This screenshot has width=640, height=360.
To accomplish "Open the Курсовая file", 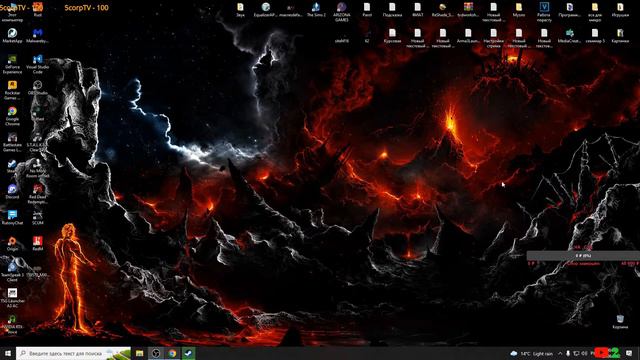I will (x=392, y=36).
